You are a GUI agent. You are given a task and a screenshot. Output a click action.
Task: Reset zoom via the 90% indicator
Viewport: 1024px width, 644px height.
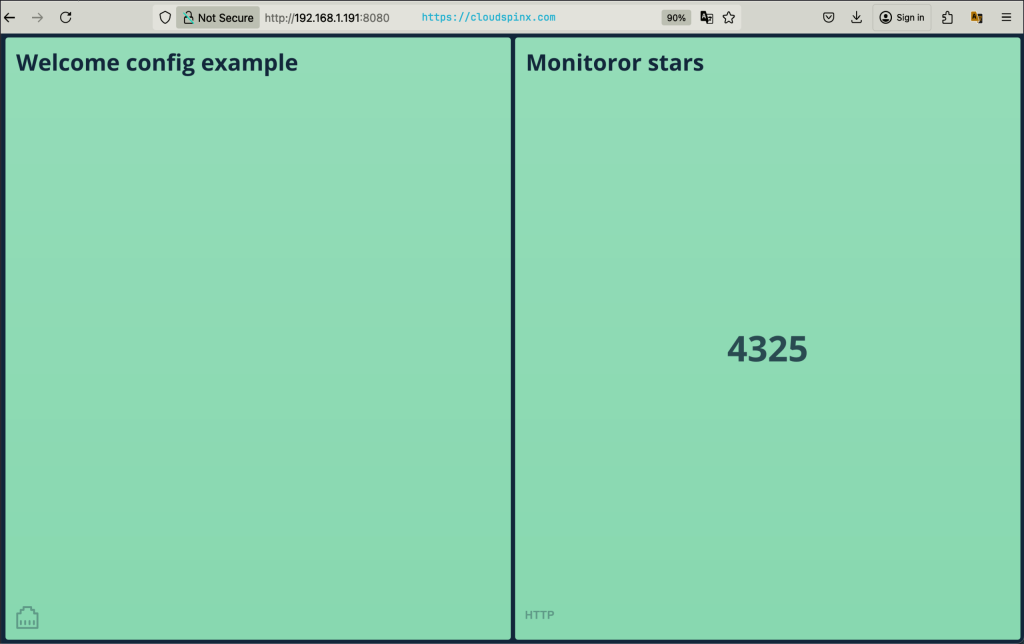(676, 17)
